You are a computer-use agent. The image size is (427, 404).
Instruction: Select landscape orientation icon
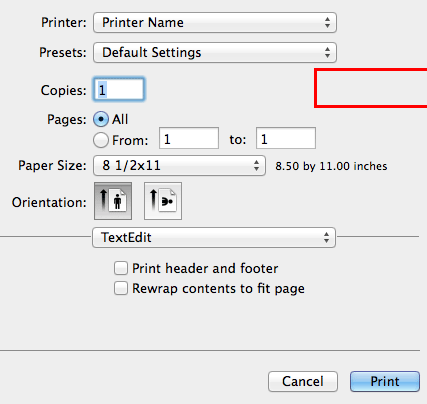pyautogui.click(x=163, y=201)
